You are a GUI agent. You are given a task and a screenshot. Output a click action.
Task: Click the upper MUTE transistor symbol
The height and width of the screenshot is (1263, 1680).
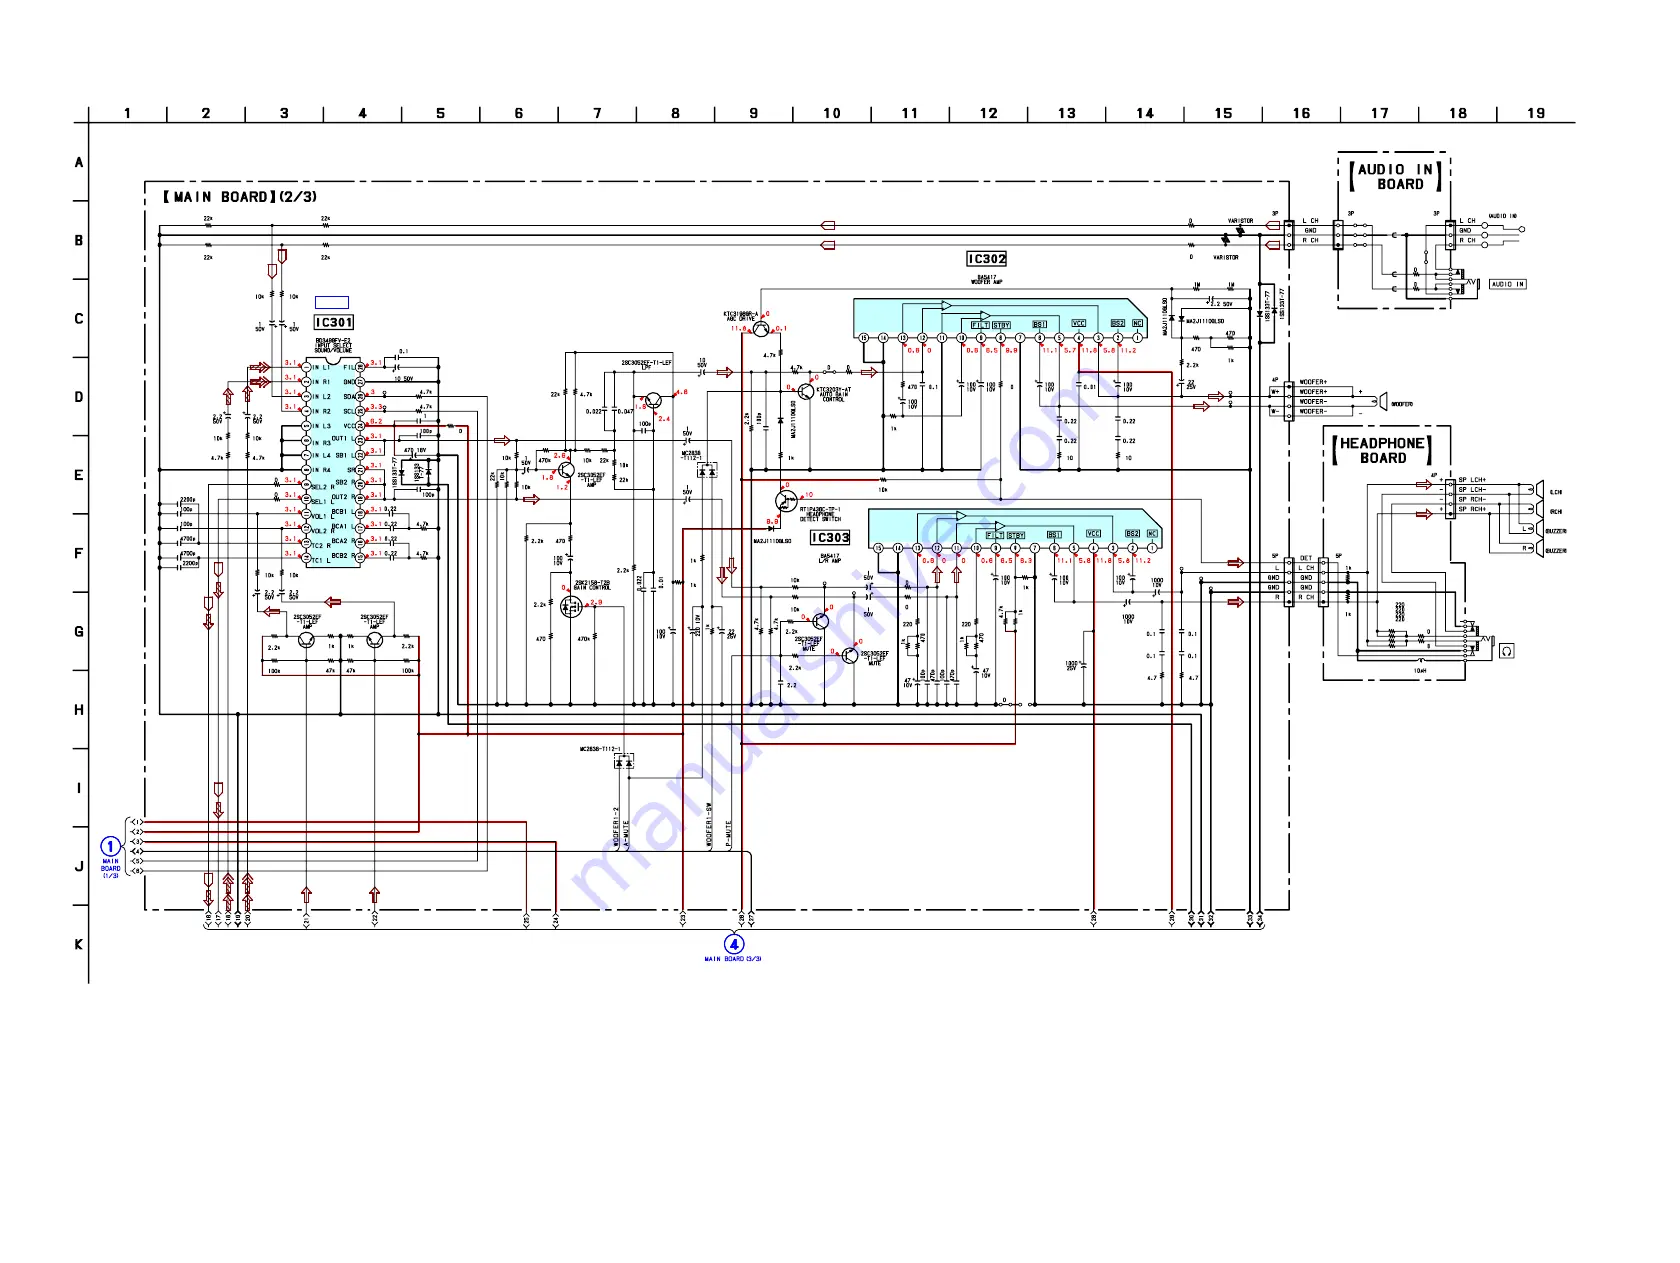click(821, 621)
